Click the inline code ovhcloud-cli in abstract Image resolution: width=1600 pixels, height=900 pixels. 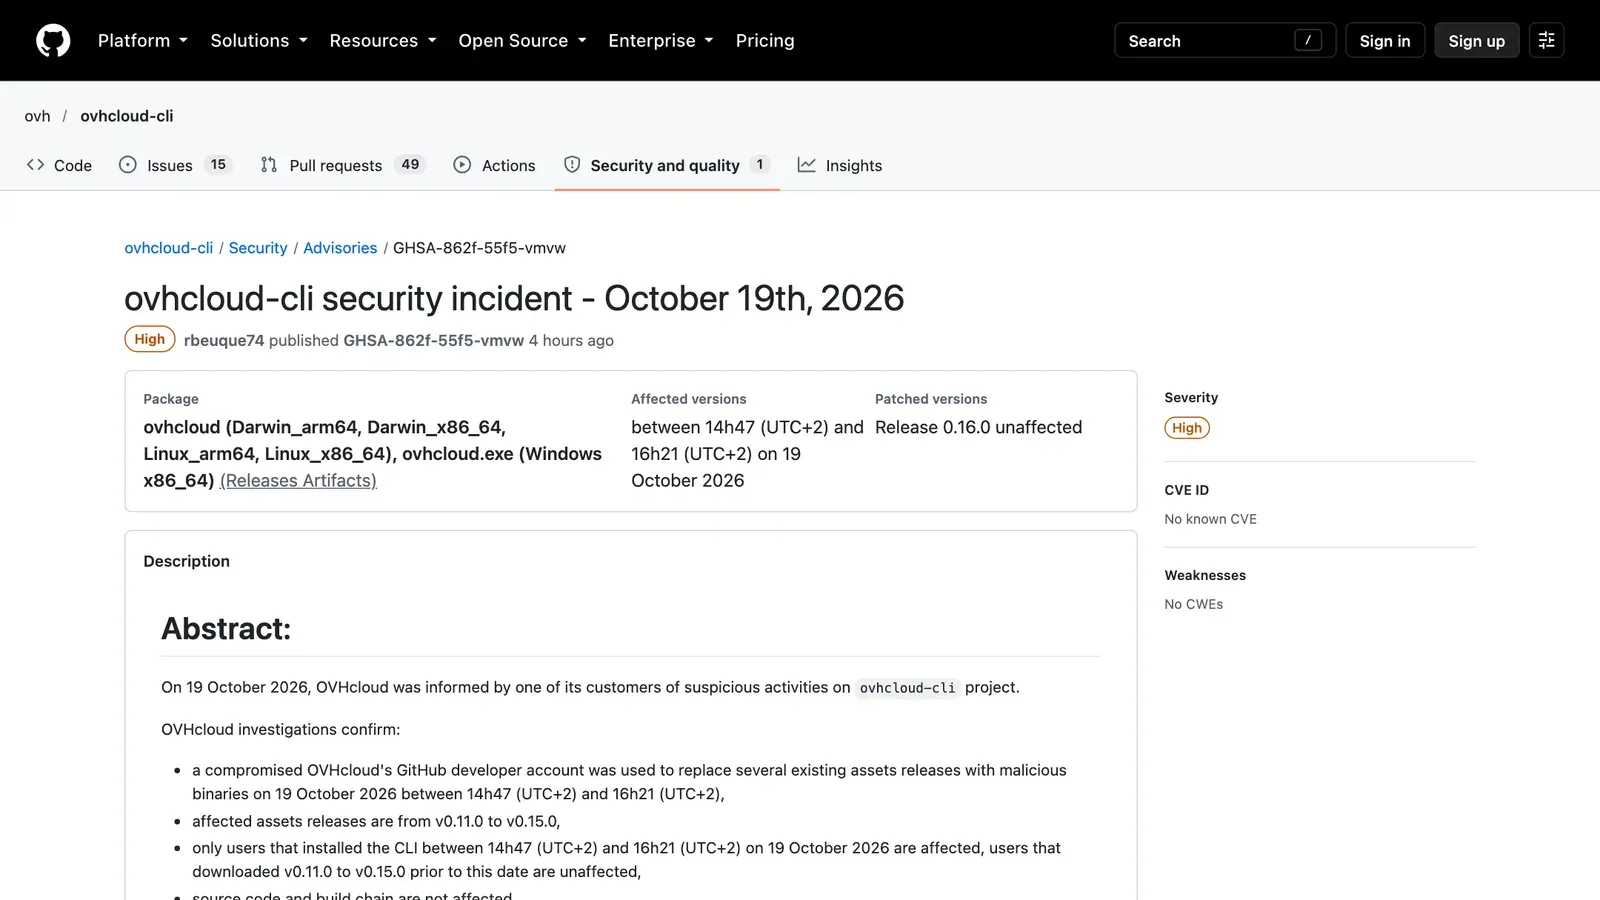click(907, 688)
